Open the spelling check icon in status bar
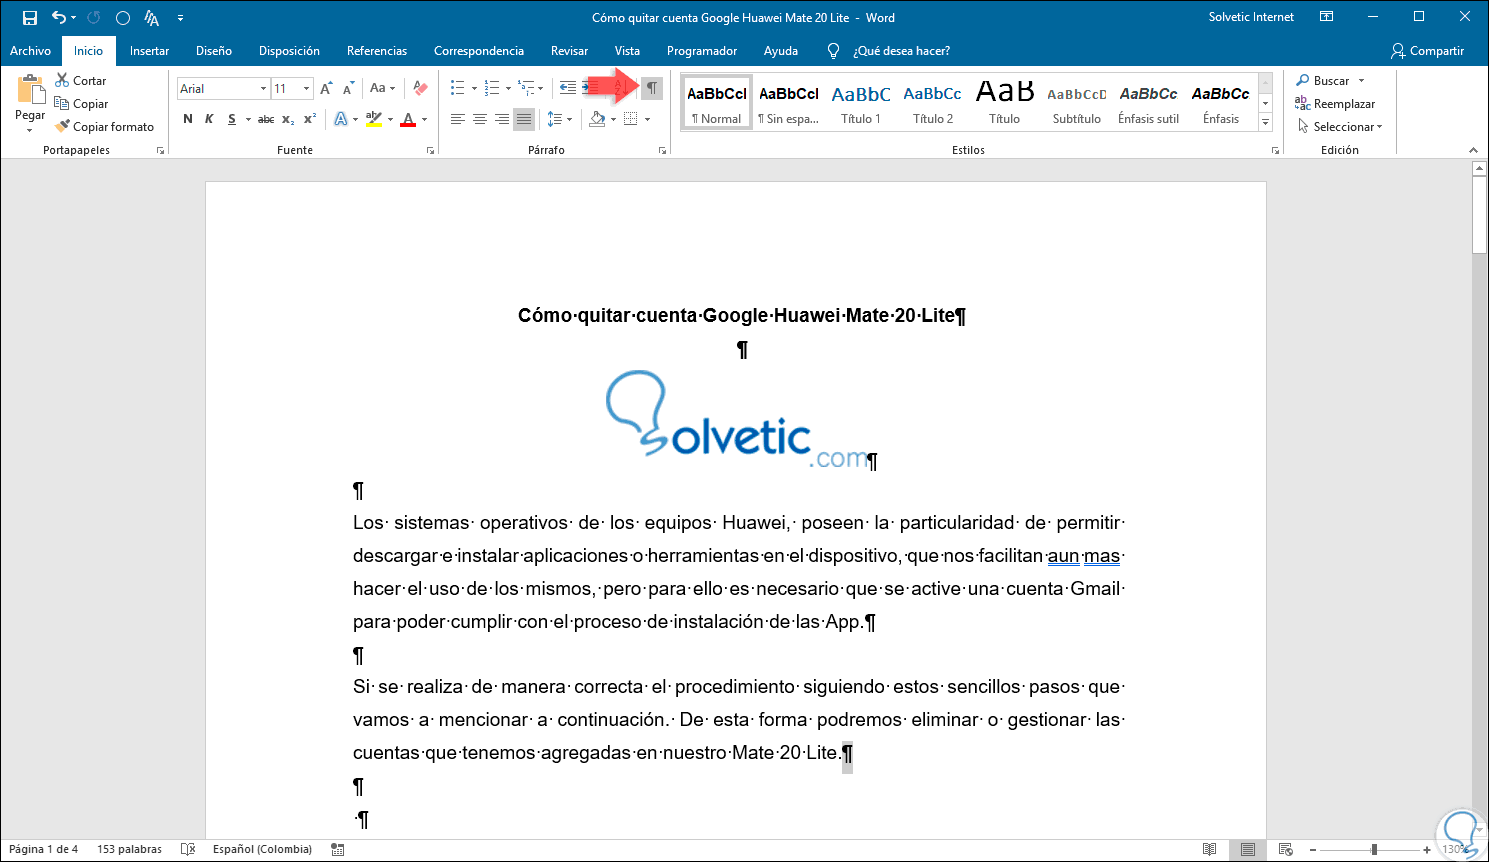 [188, 850]
